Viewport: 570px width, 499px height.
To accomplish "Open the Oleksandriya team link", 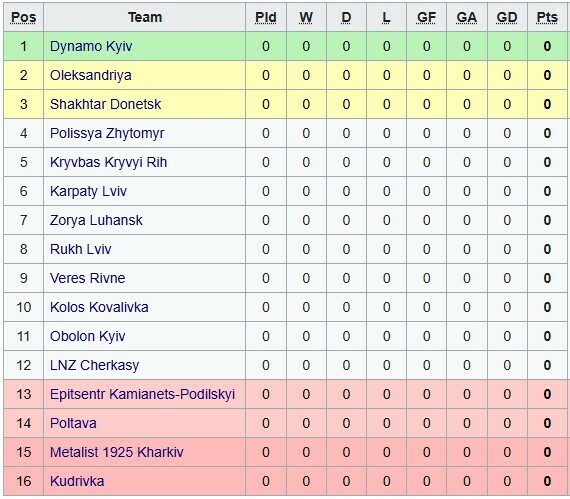I will tap(91, 75).
